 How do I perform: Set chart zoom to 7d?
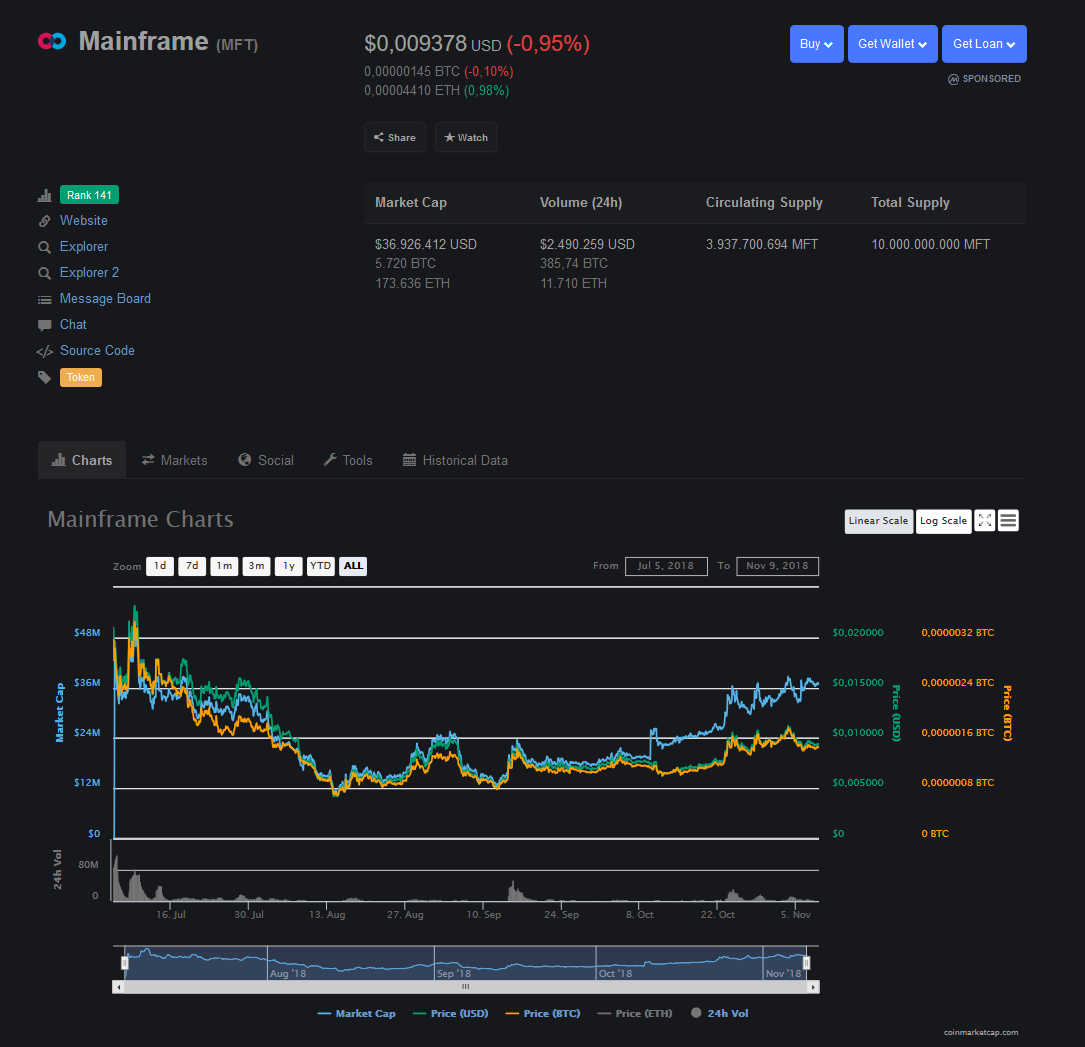tap(192, 566)
